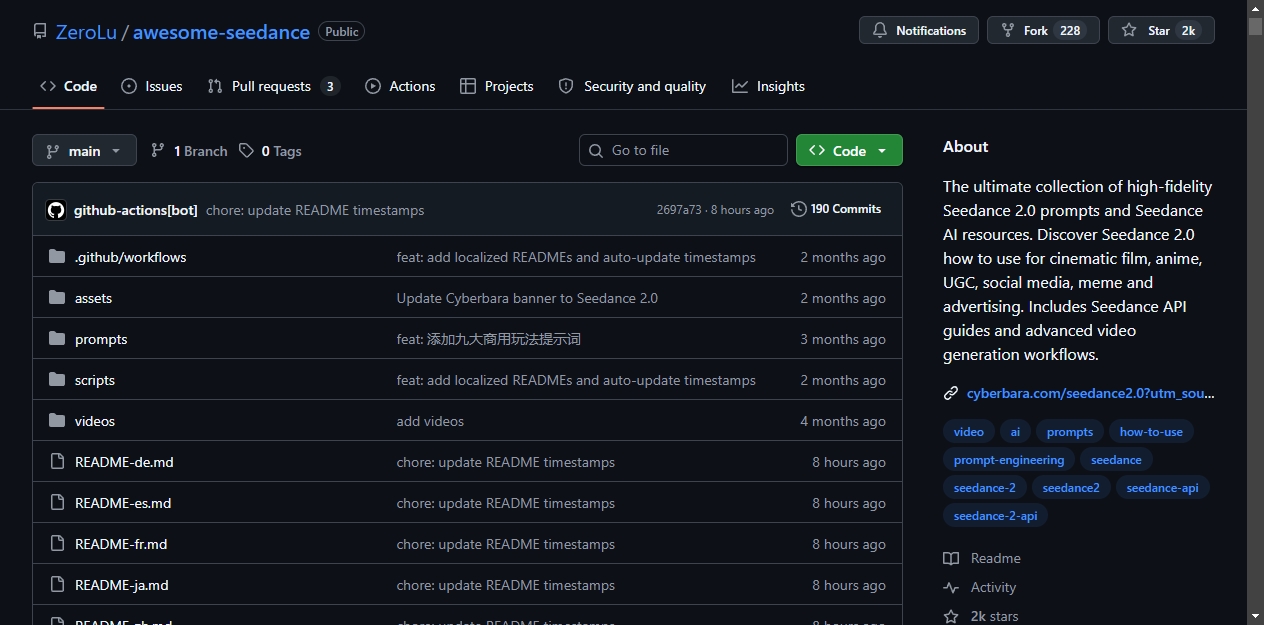1264x625 pixels.
Task: Fork this repository
Action: point(1043,30)
